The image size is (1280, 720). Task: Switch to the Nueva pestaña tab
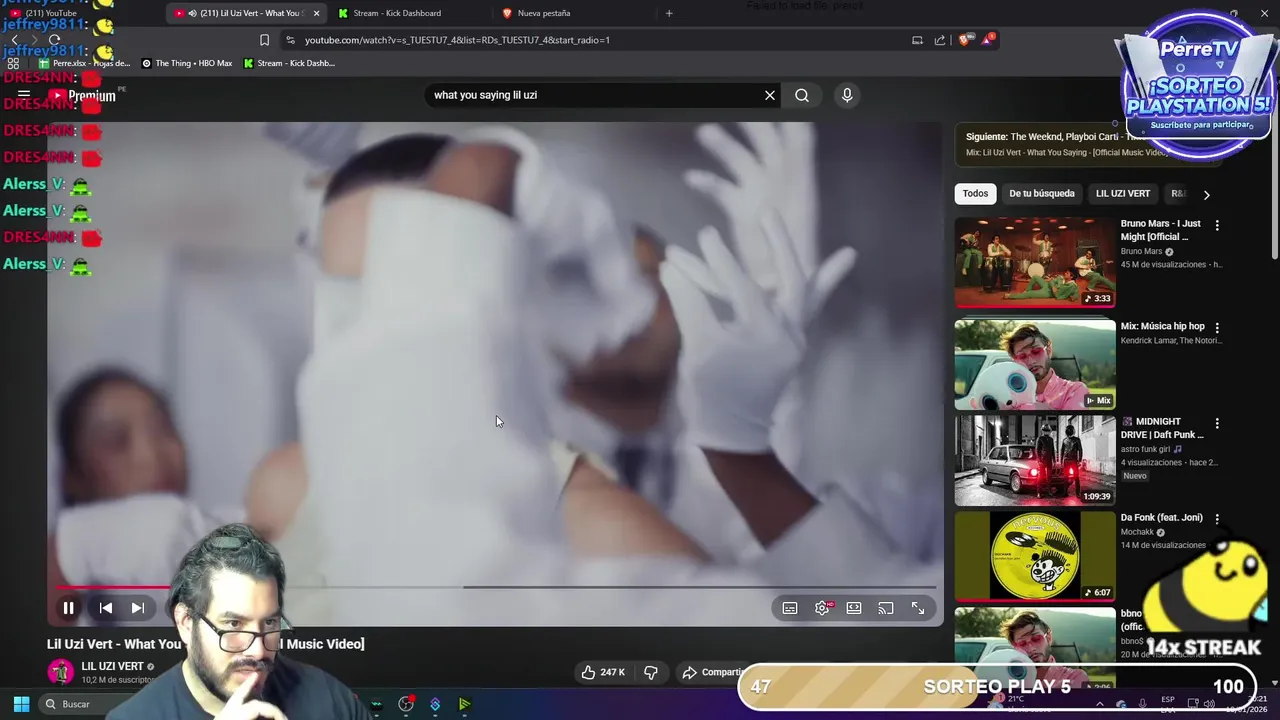[544, 13]
